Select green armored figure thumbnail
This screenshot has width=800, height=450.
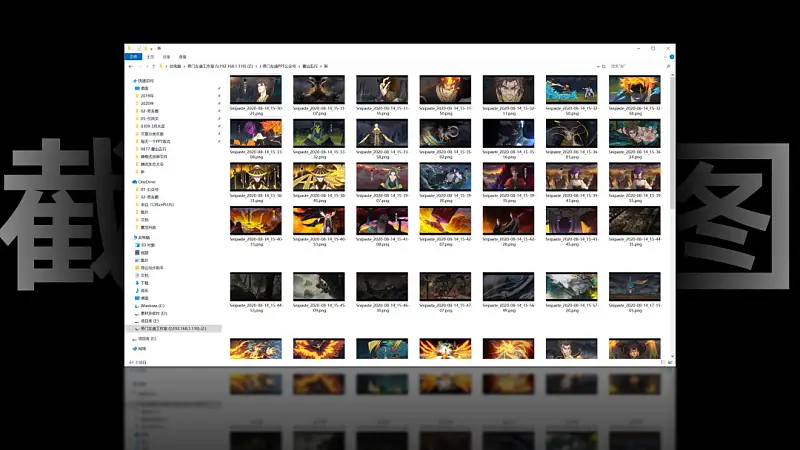[319, 133]
